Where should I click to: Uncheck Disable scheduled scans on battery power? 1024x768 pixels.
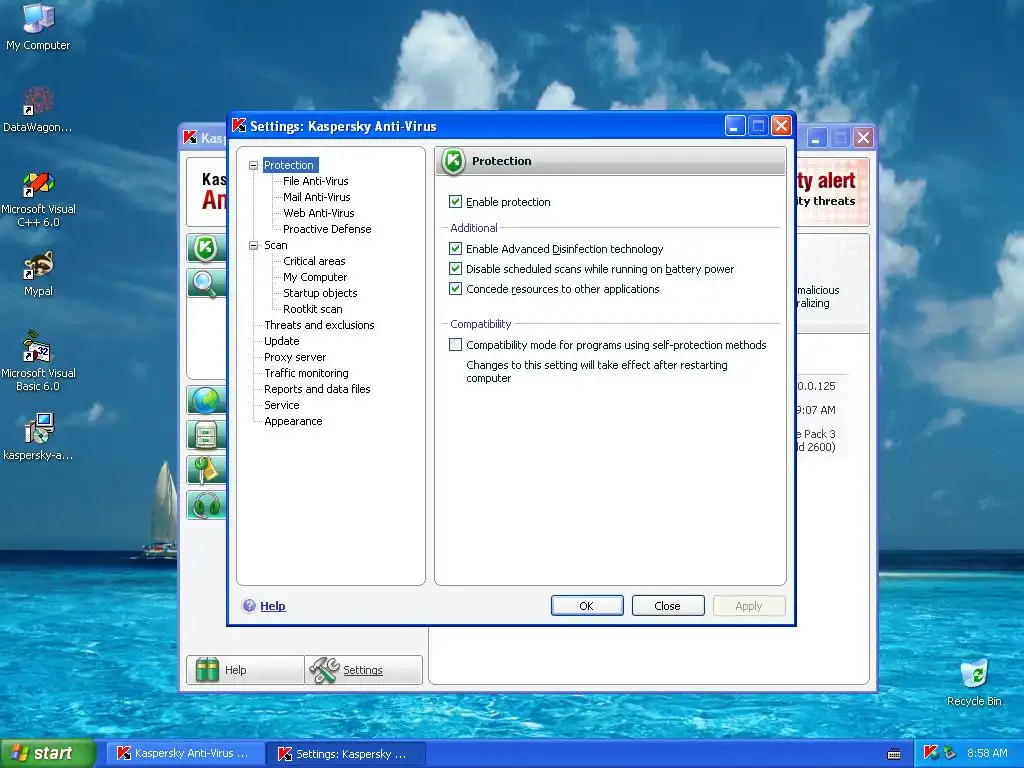coord(455,269)
